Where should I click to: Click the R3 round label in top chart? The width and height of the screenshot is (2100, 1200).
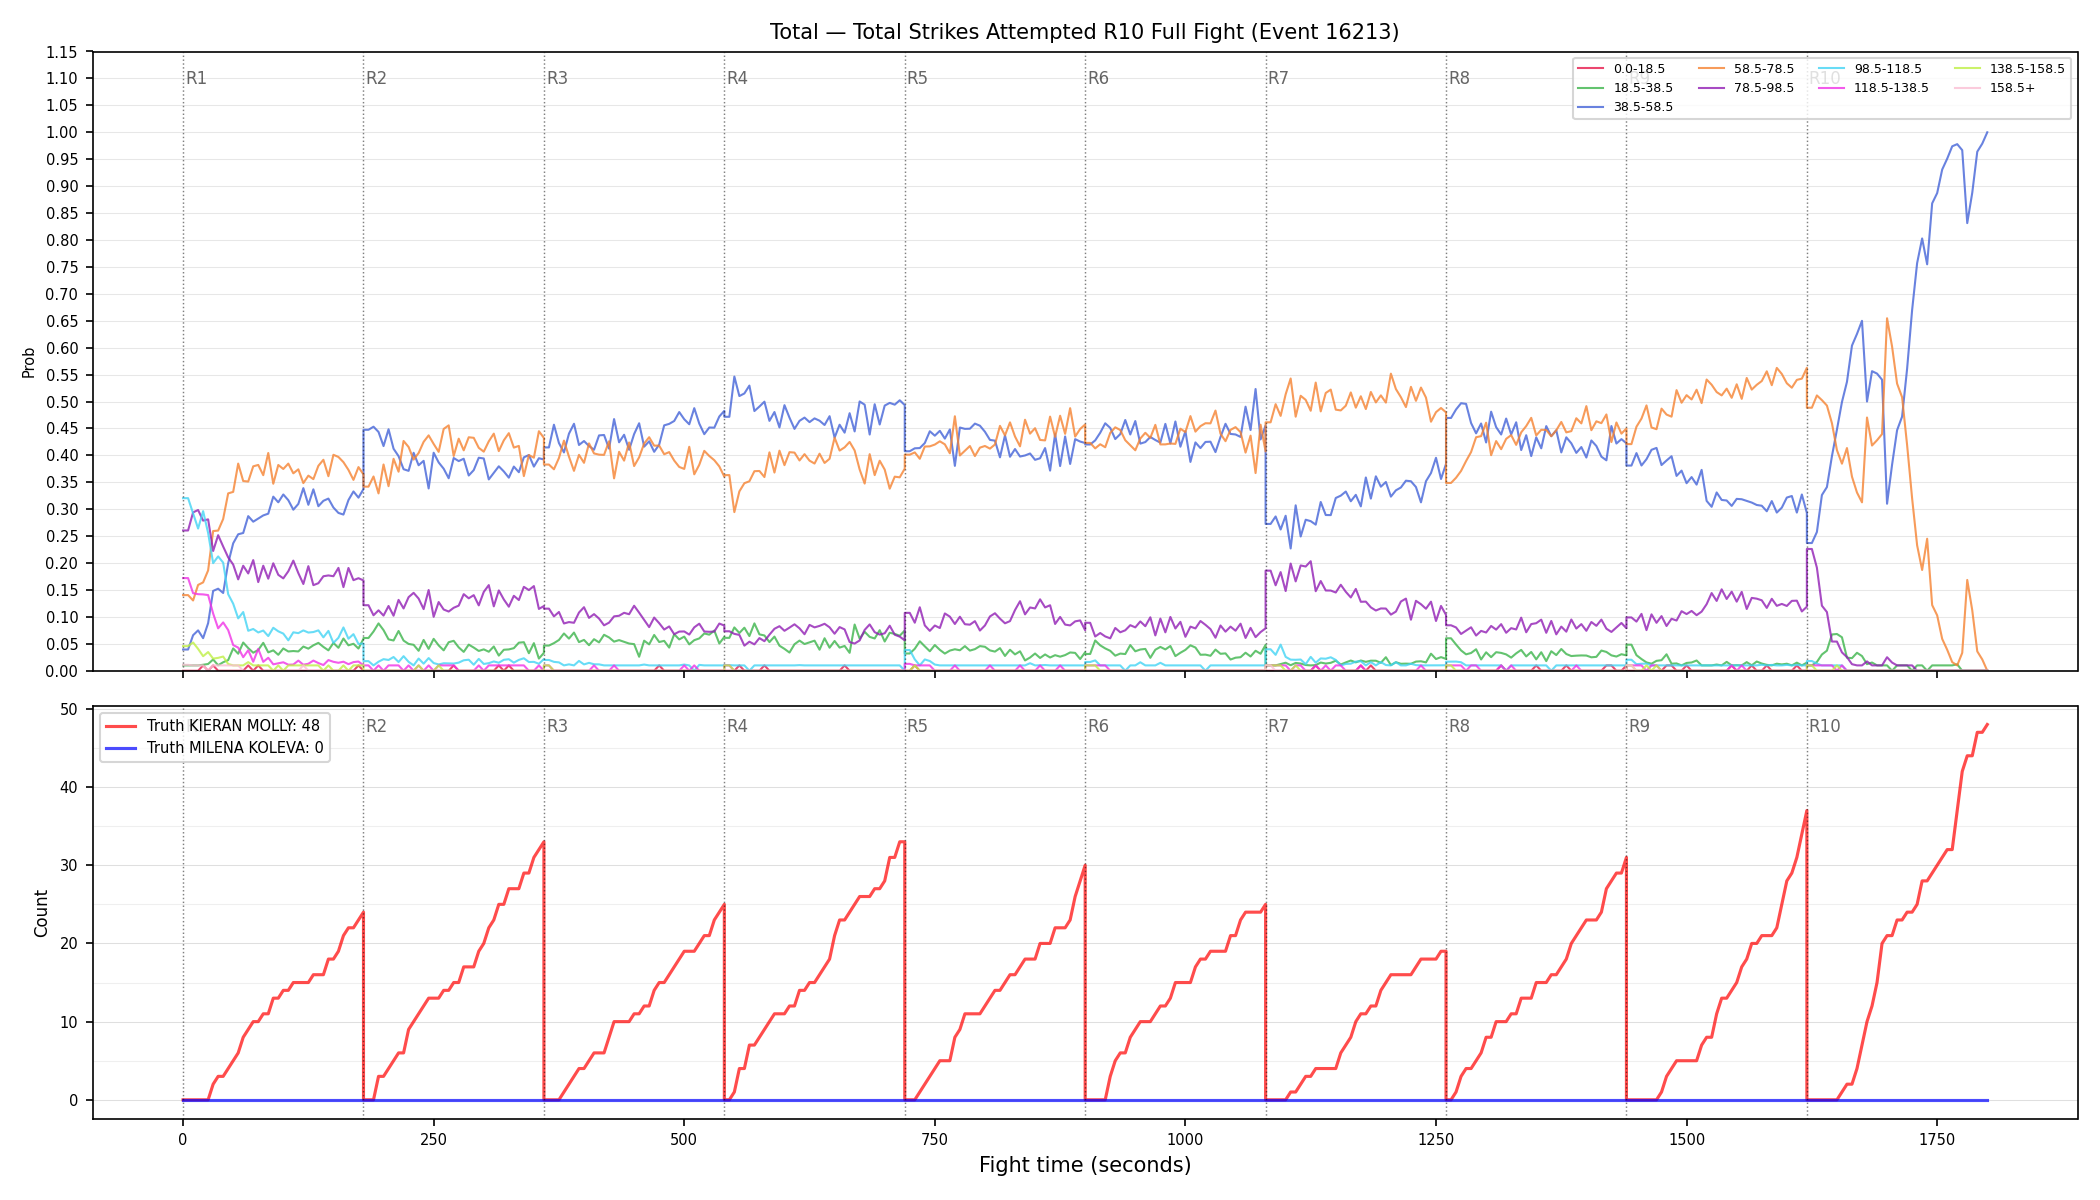tap(557, 78)
